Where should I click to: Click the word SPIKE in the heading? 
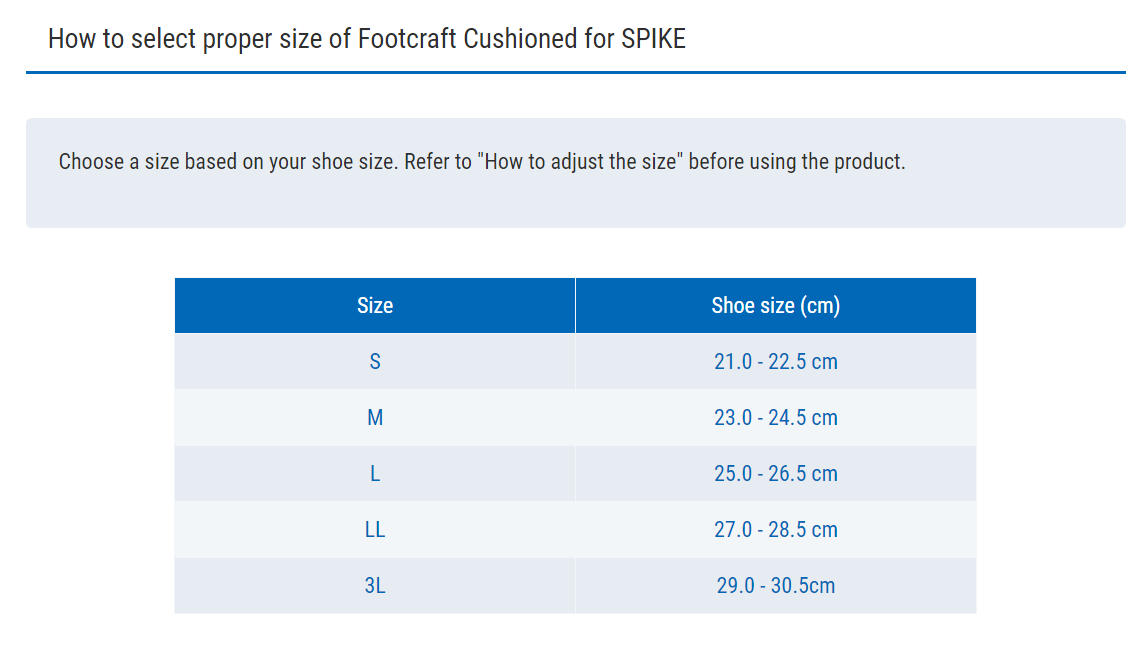(653, 40)
